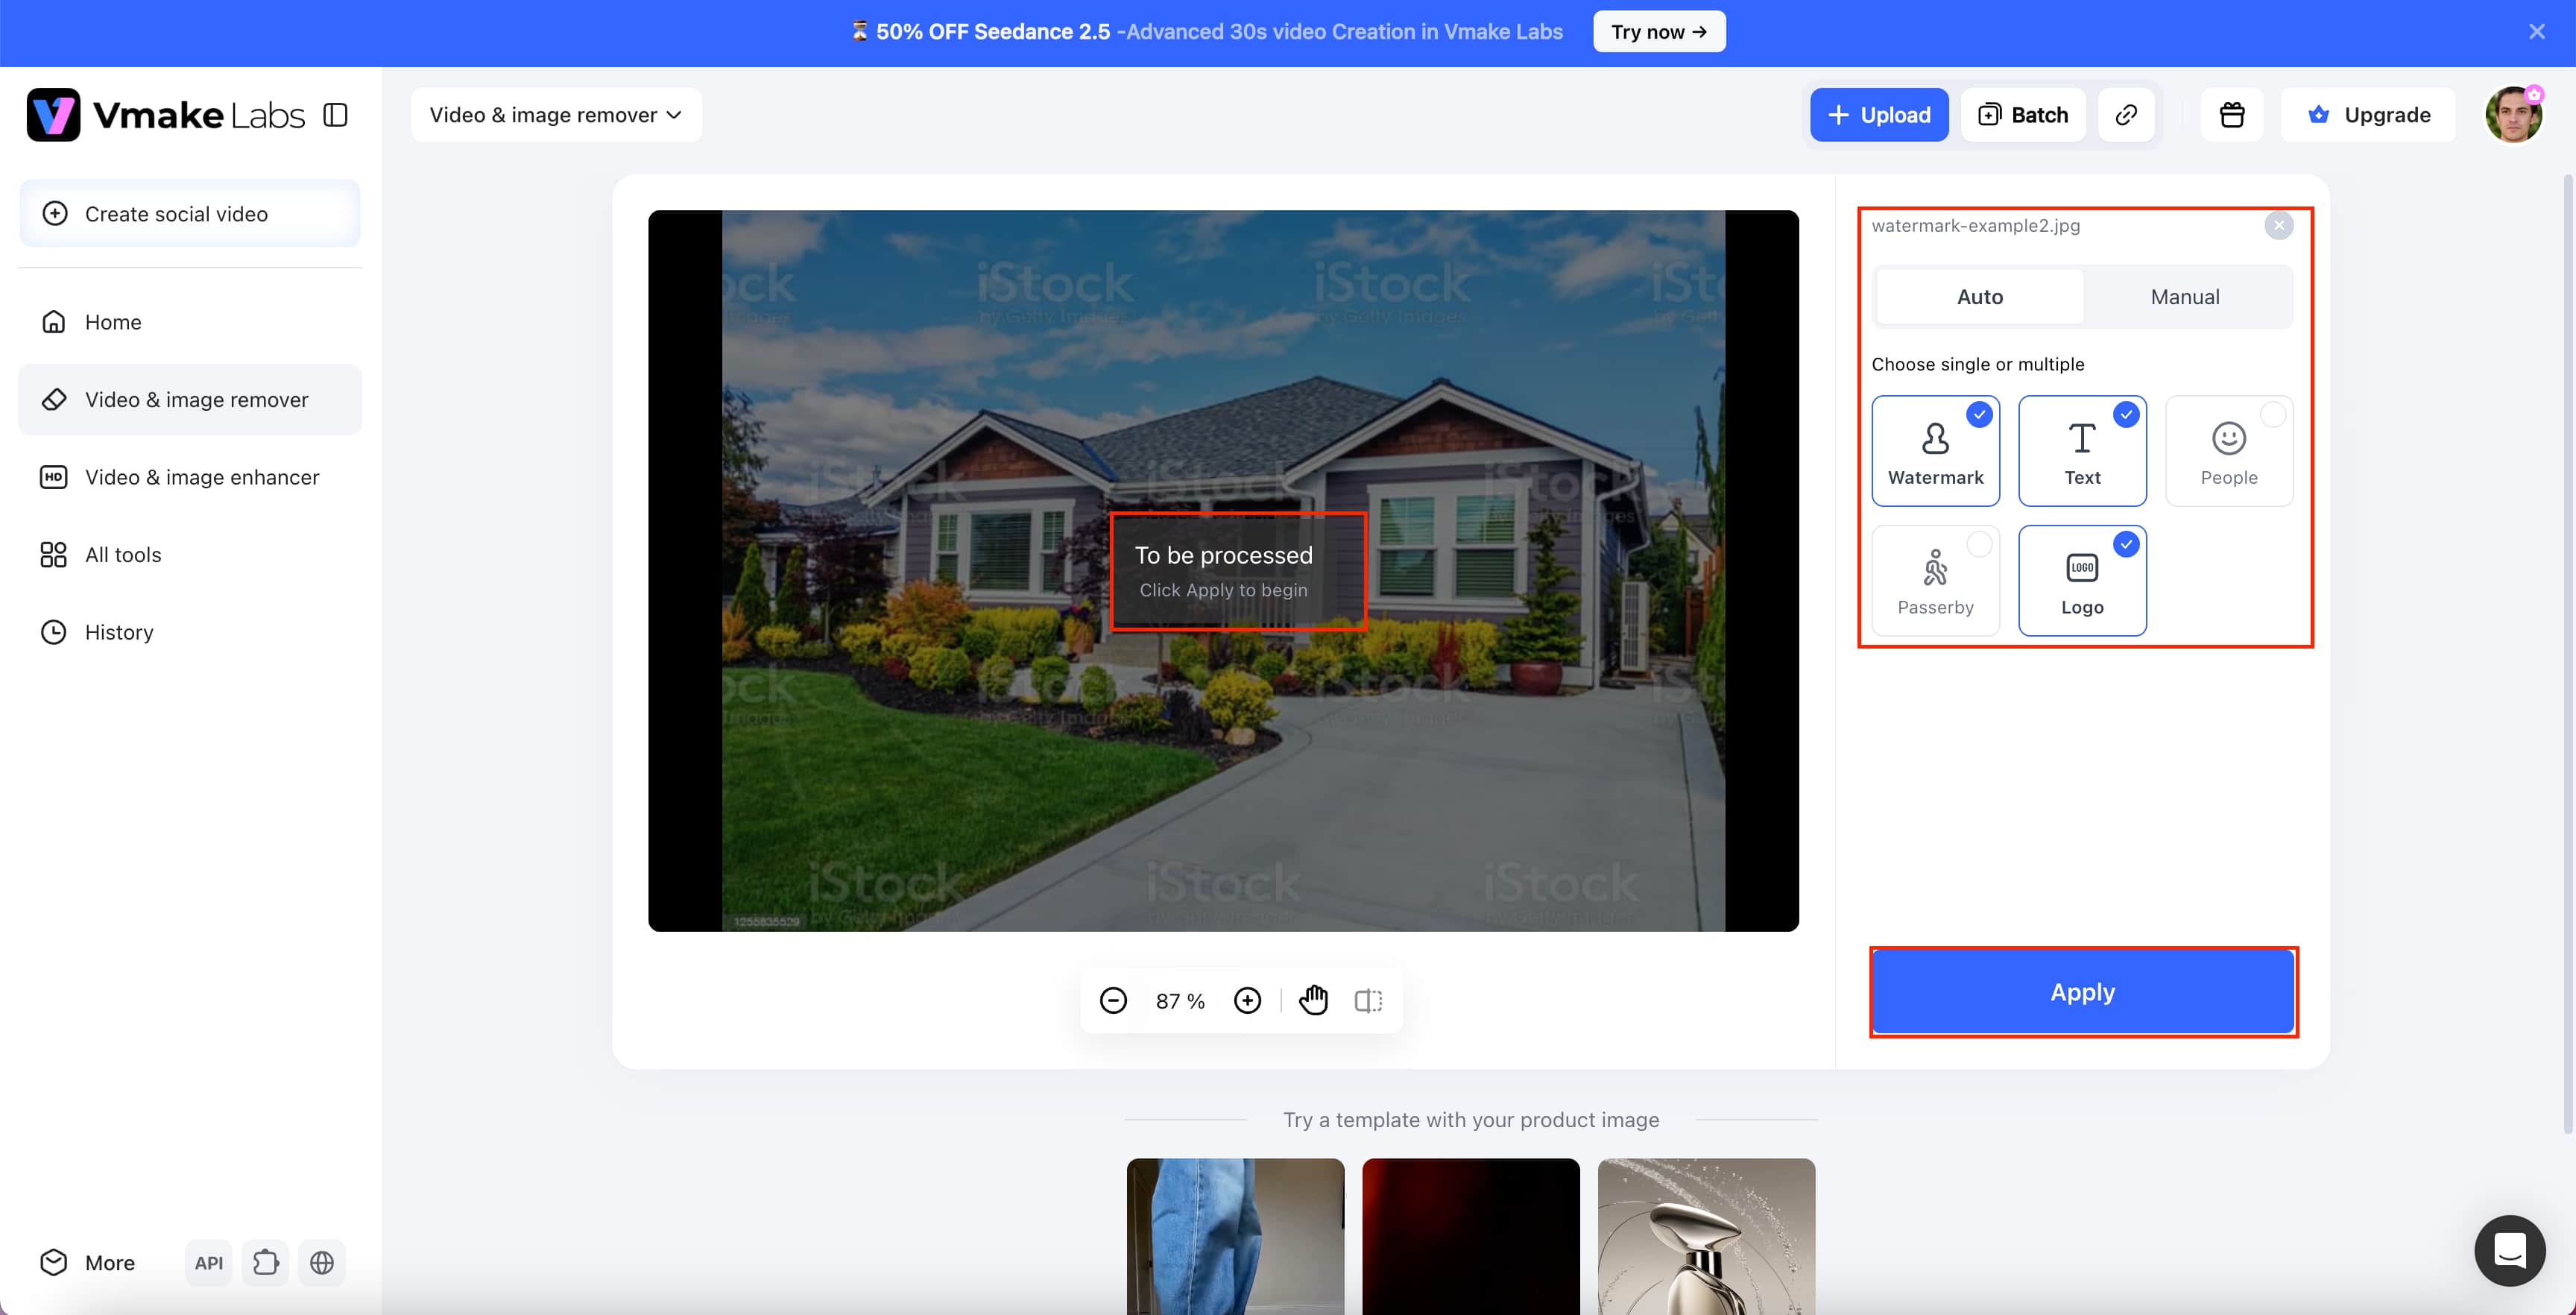Toggle the compare split view icon

pos(1369,1001)
